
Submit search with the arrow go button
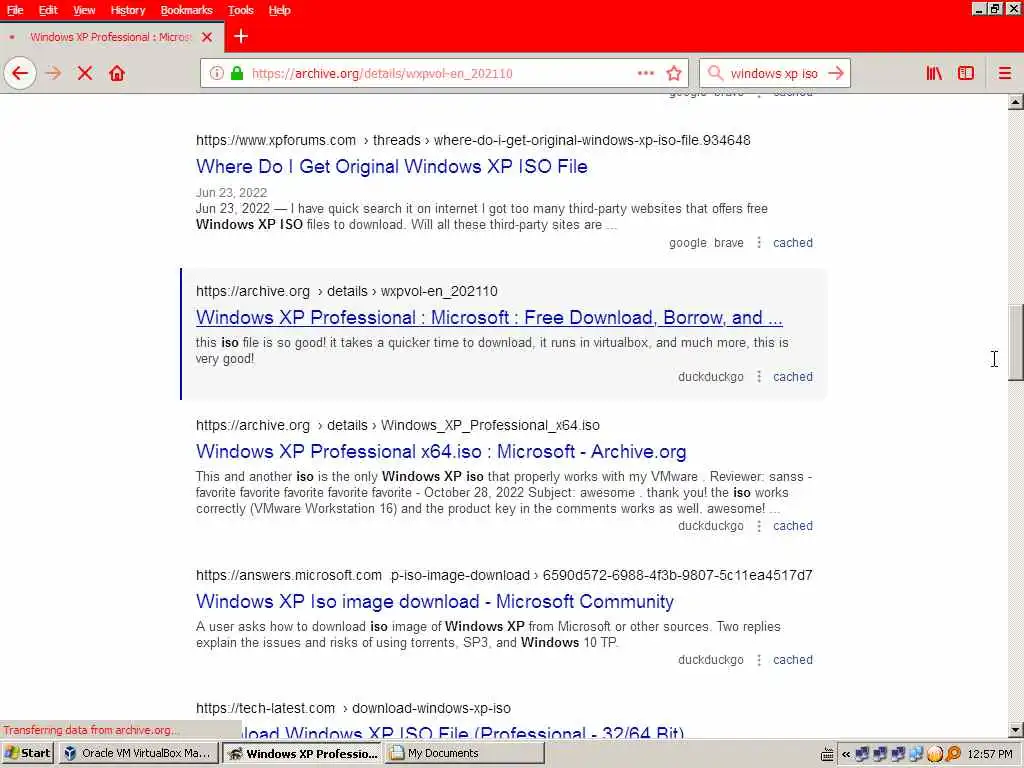click(x=836, y=73)
